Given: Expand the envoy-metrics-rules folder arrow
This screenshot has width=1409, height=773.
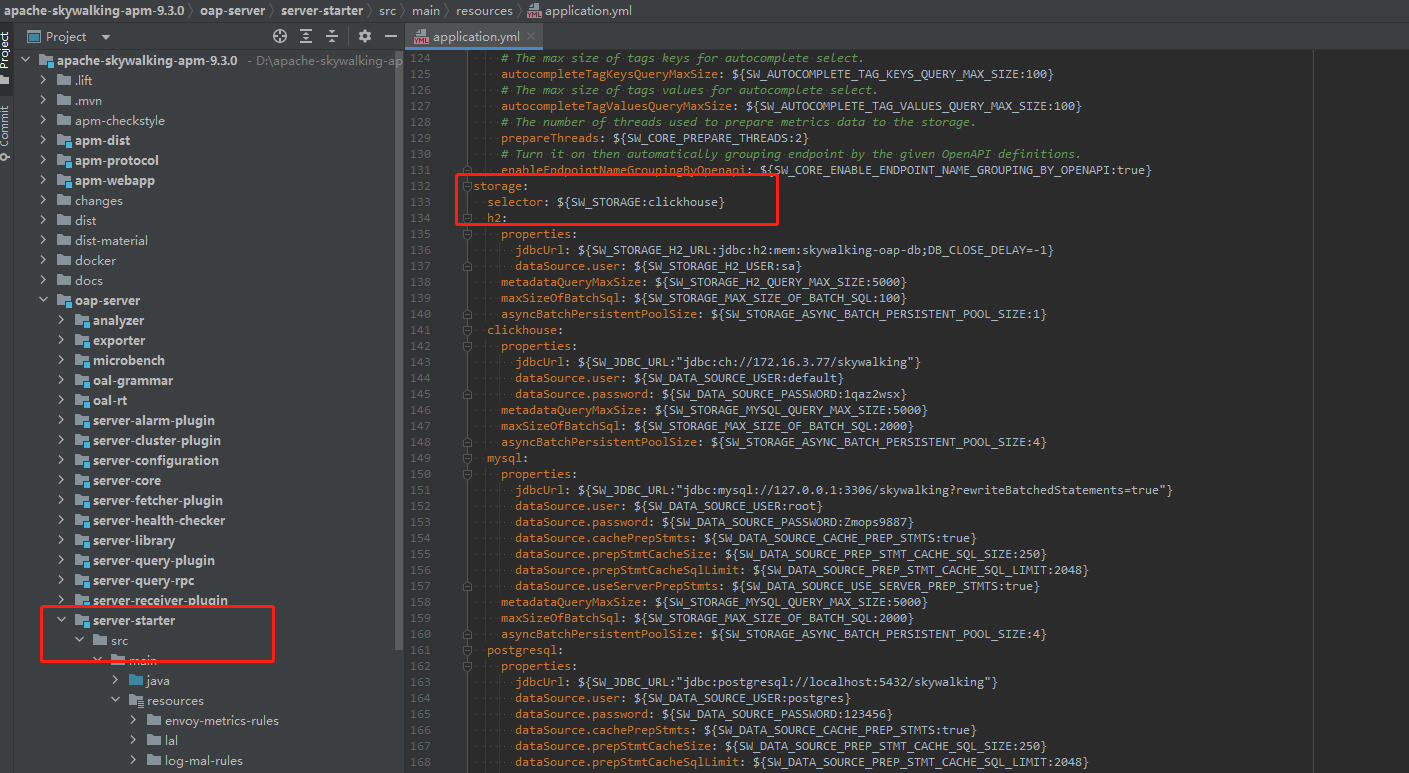Looking at the screenshot, I should tap(134, 720).
